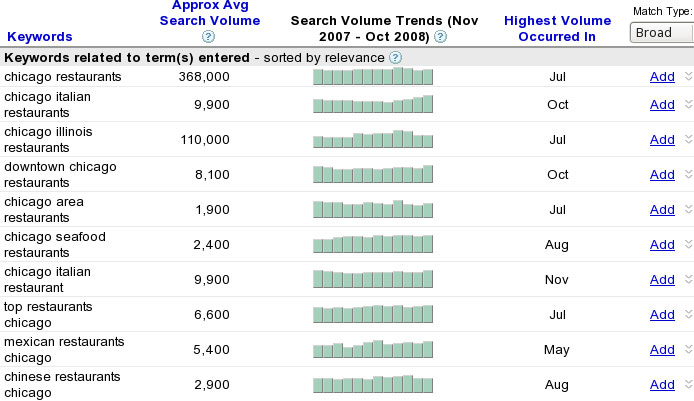Viewport: 694px width, 401px height.
Task: Add 'chicago seafood restaurants' keyword
Action: (662, 244)
